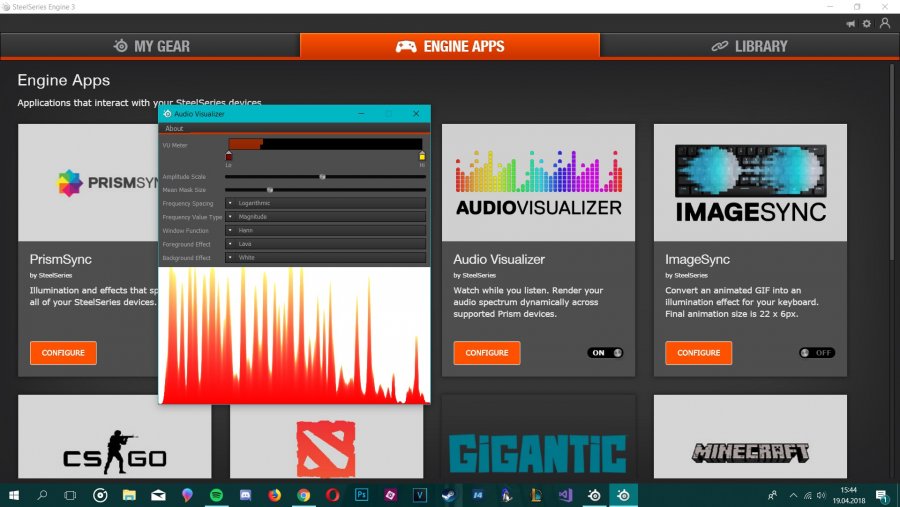Image resolution: width=900 pixels, height=507 pixels.
Task: Launch Discord from the taskbar
Action: click(246, 495)
